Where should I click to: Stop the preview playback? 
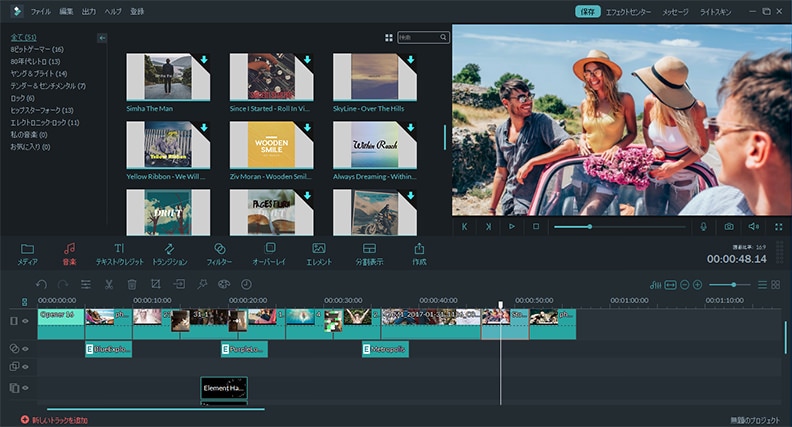point(536,227)
